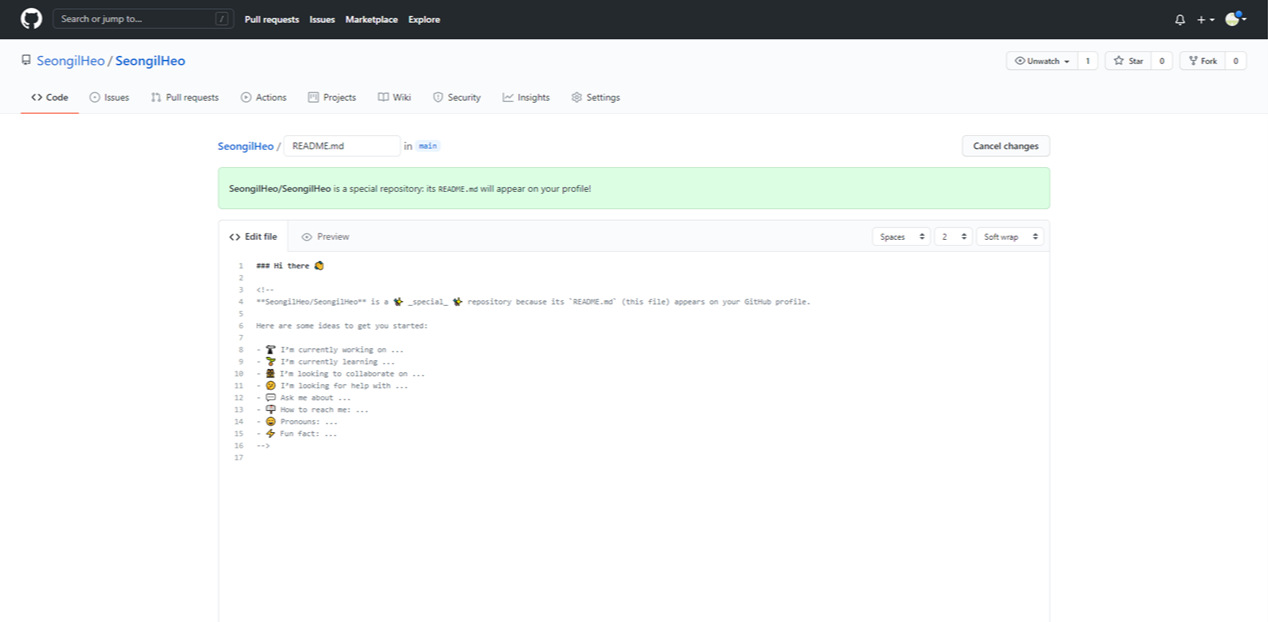Click 'I'm looking to collaborate on ...' line

pyautogui.click(x=340, y=374)
